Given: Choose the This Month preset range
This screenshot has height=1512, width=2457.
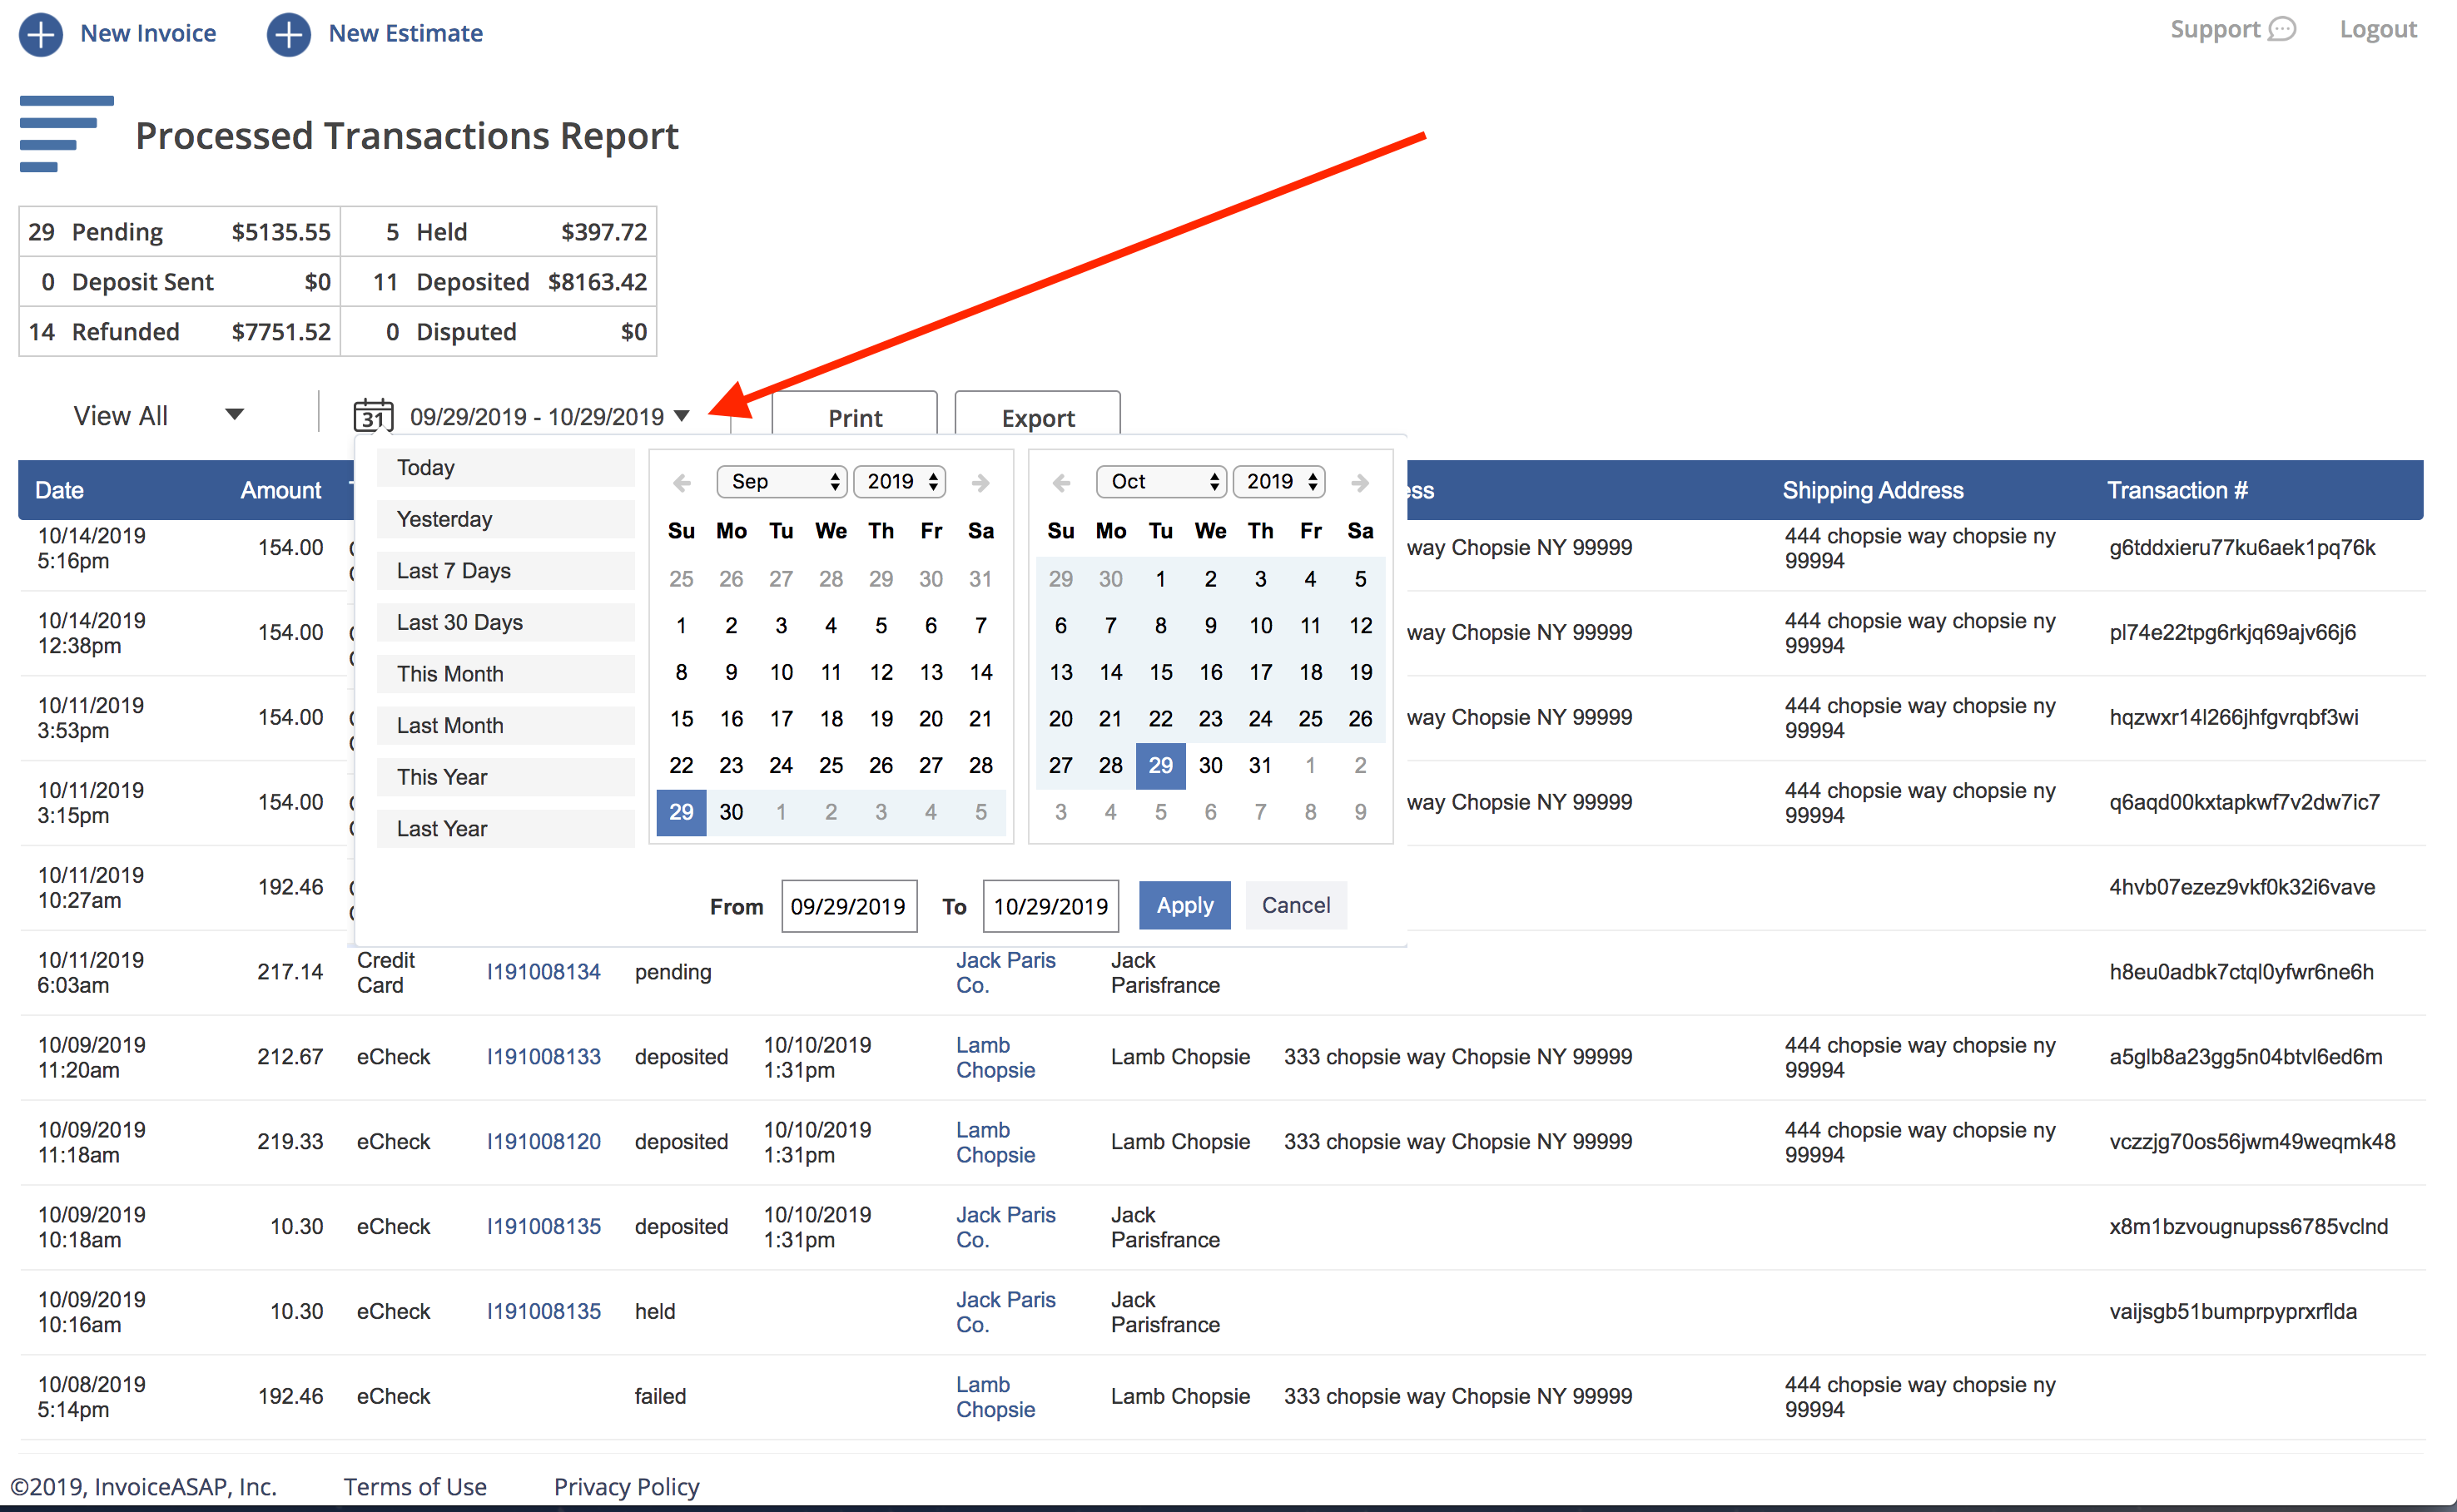Looking at the screenshot, I should (505, 674).
